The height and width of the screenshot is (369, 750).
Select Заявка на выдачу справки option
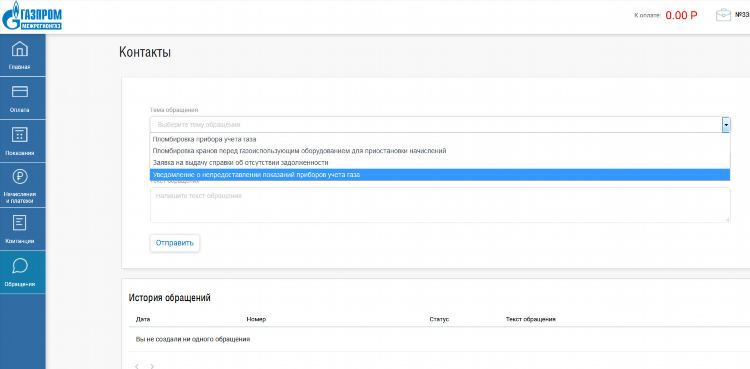440,163
